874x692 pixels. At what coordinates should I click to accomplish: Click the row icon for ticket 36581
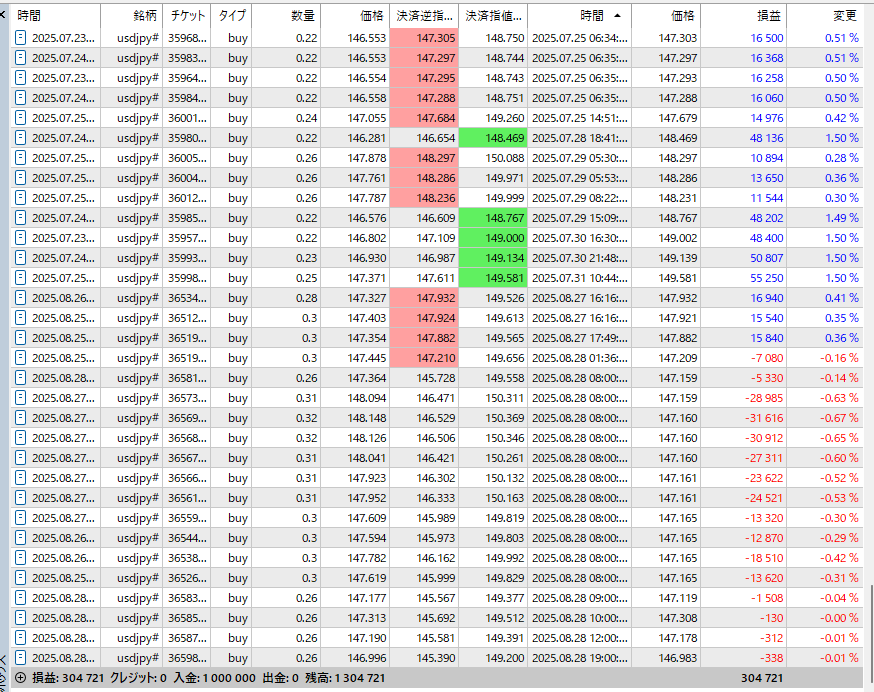click(x=21, y=378)
